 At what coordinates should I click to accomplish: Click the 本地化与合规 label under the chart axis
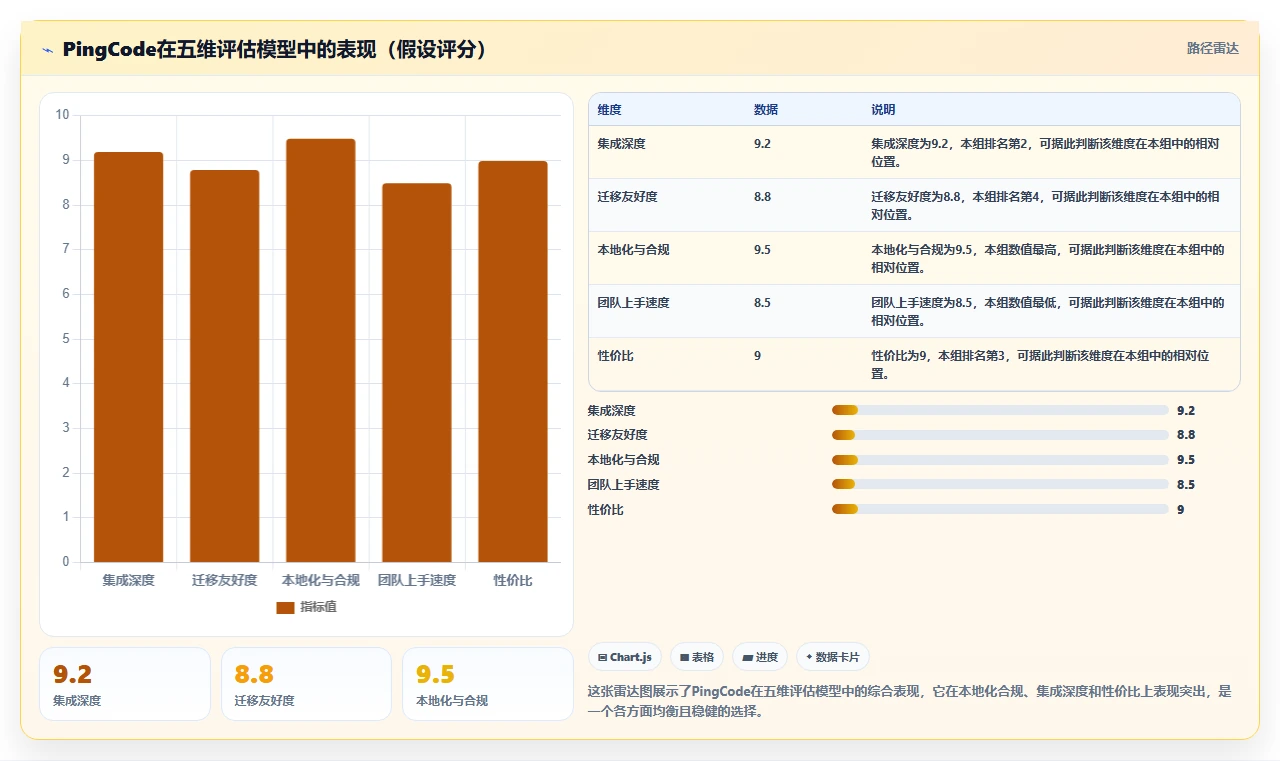pyautogui.click(x=320, y=580)
